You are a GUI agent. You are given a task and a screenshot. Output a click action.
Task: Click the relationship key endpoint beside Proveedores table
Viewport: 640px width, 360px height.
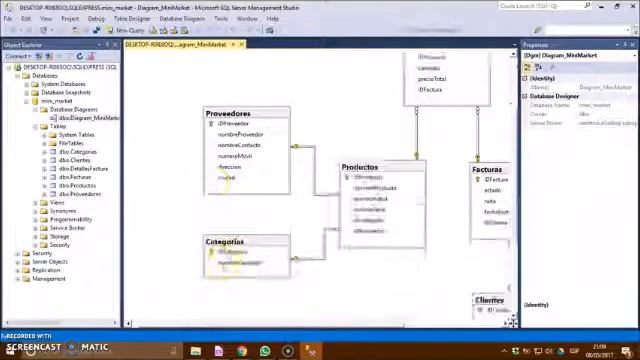click(296, 147)
